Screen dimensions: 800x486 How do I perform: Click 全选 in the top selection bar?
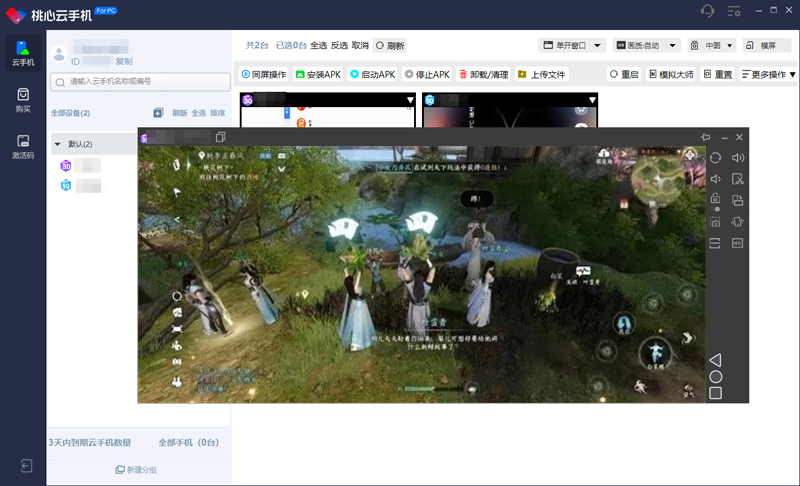pyautogui.click(x=318, y=45)
